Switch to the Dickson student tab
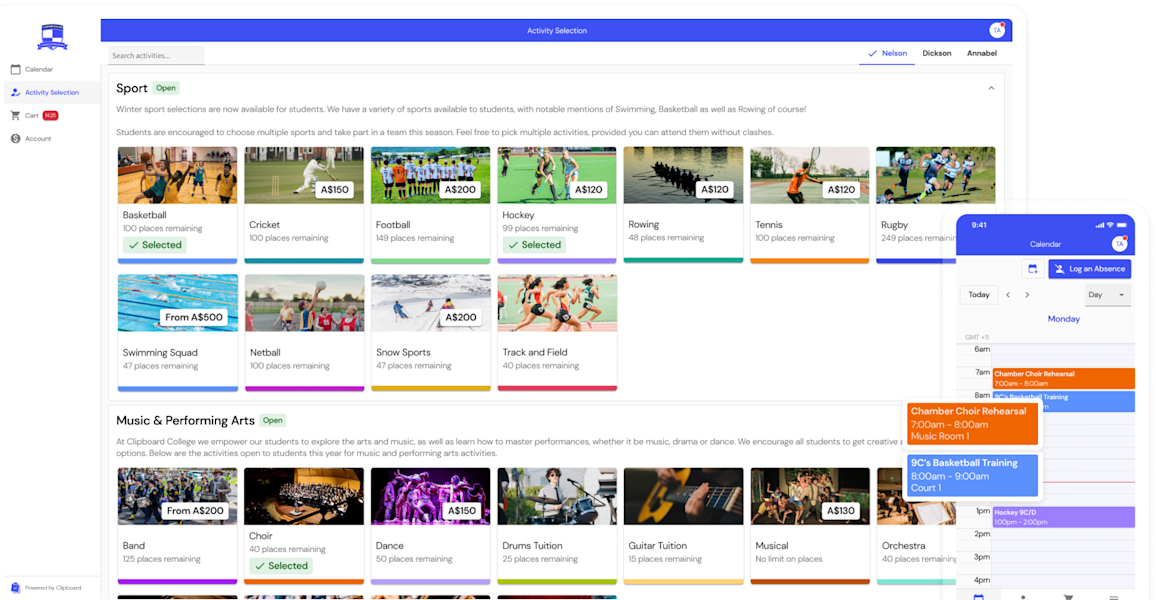This screenshot has width=1156, height=600. coord(936,53)
